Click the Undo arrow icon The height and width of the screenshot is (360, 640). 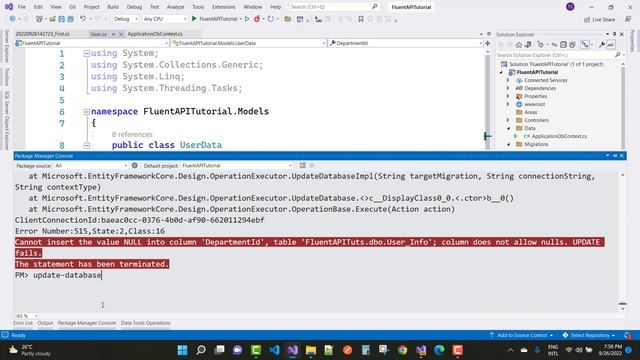pyautogui.click(x=83, y=19)
